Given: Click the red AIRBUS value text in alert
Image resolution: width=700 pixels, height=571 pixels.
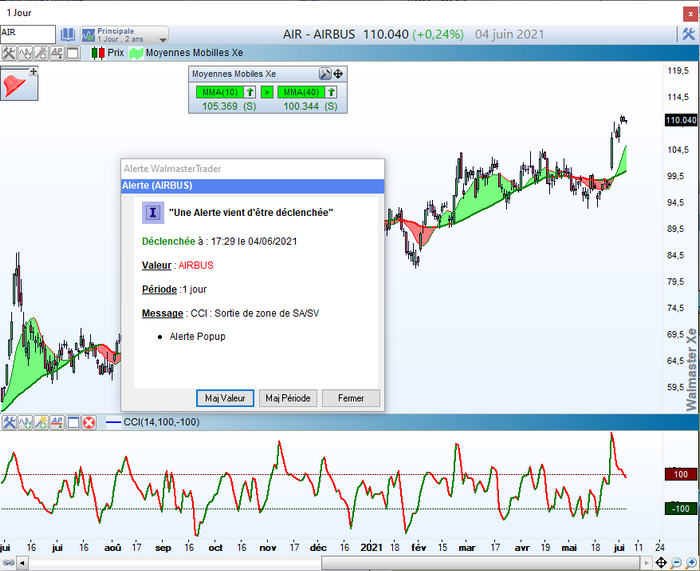Looking at the screenshot, I should [196, 265].
